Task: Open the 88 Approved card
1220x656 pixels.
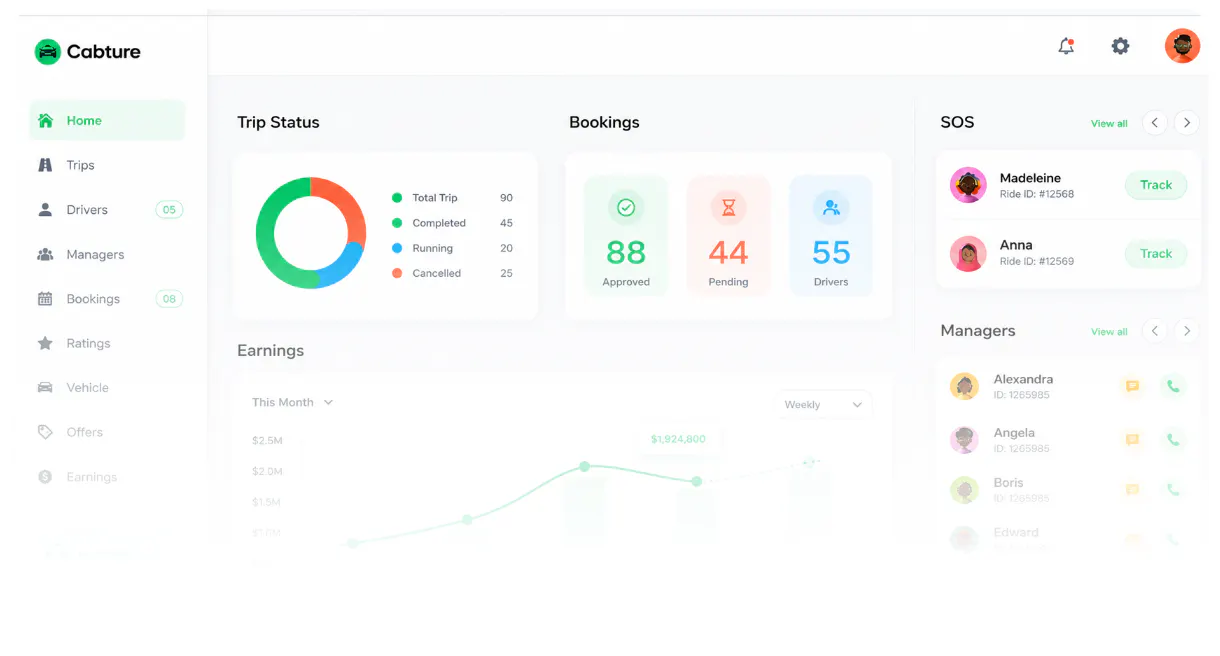Action: pos(626,236)
